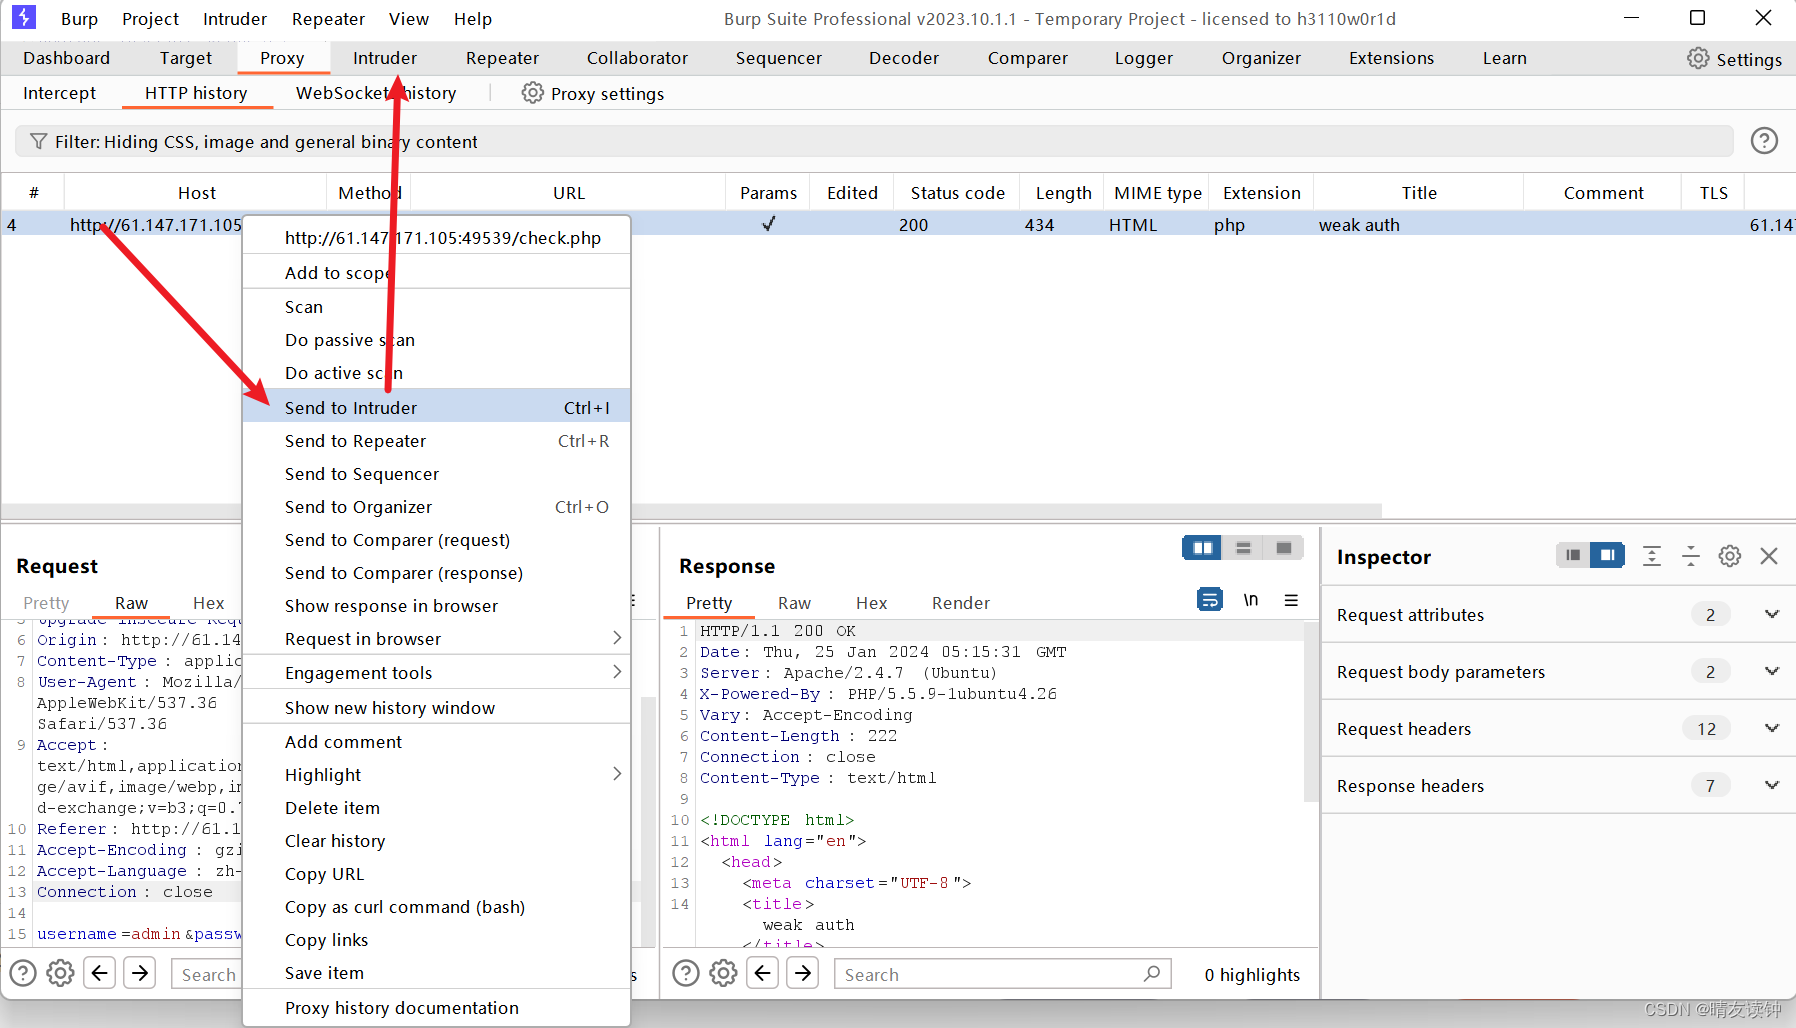Click the Burp Suite logo icon
This screenshot has height=1028, width=1796.
(22, 17)
